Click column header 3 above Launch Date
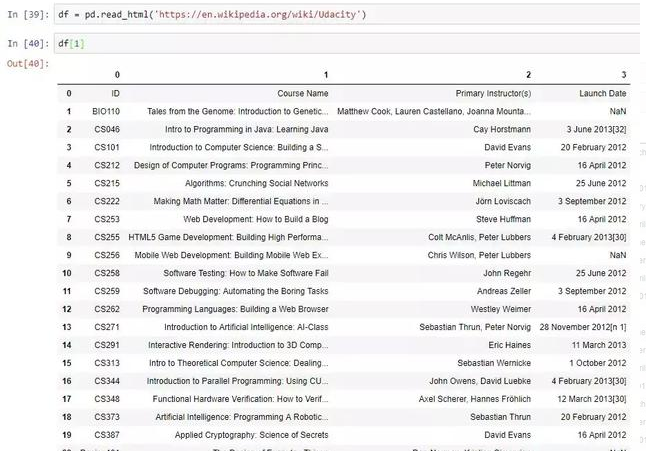646x451 pixels. (623, 75)
